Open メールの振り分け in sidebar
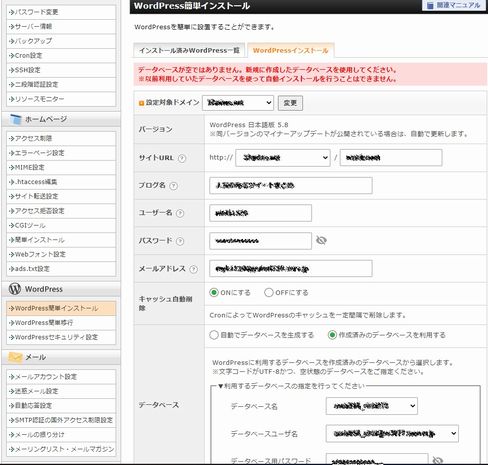Viewport: 488px width, 465px height. click(61, 435)
